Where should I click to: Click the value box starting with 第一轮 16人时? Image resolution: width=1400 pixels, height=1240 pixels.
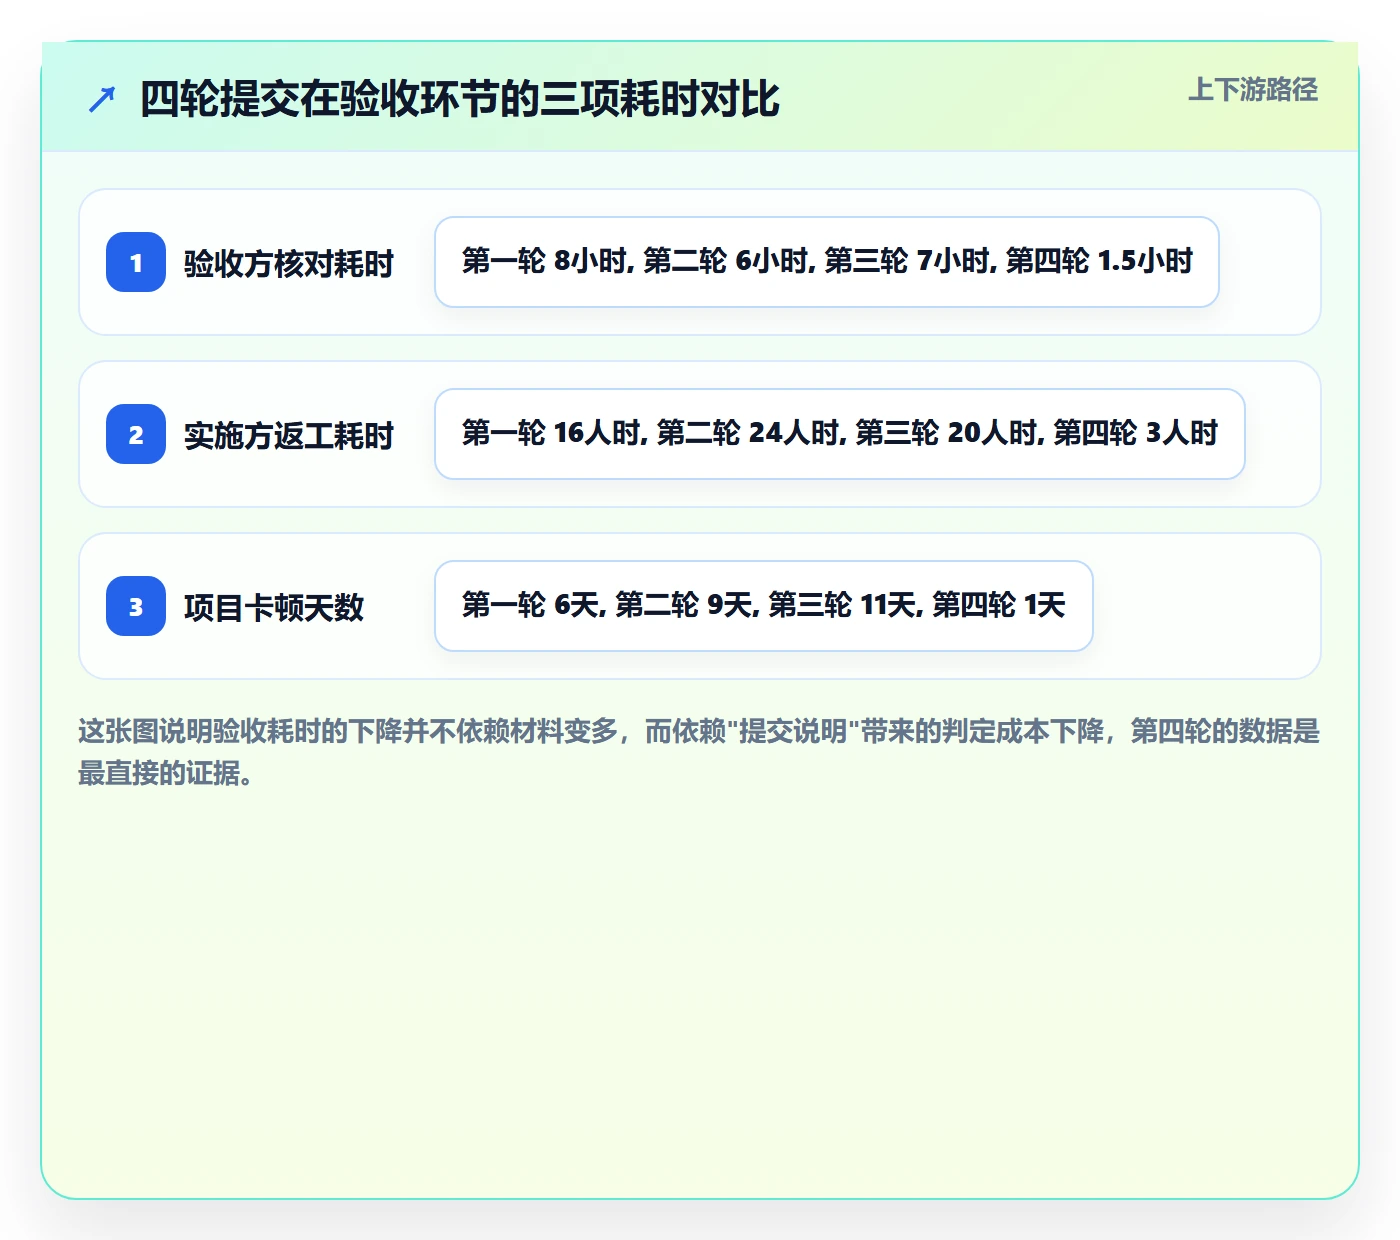pyautogui.click(x=840, y=434)
